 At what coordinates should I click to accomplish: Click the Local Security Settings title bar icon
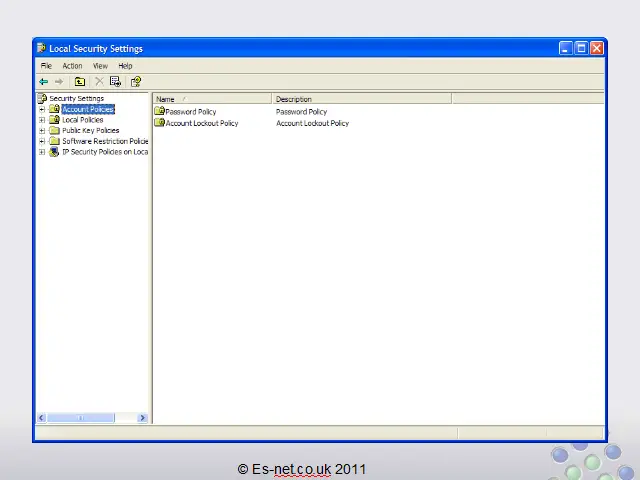pos(41,48)
